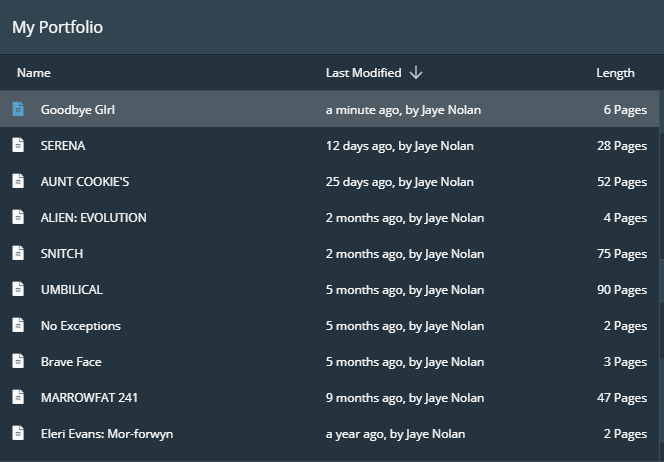Click the My Portfolio panel title
664x462 pixels.
click(x=57, y=27)
